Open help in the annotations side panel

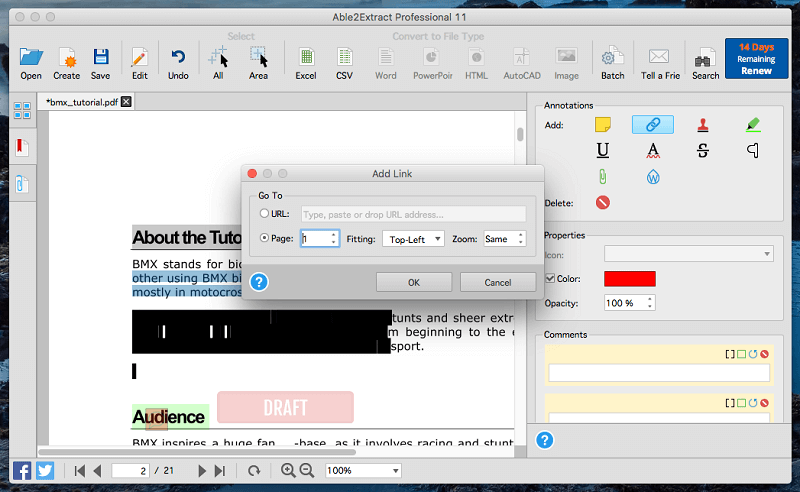pos(544,440)
